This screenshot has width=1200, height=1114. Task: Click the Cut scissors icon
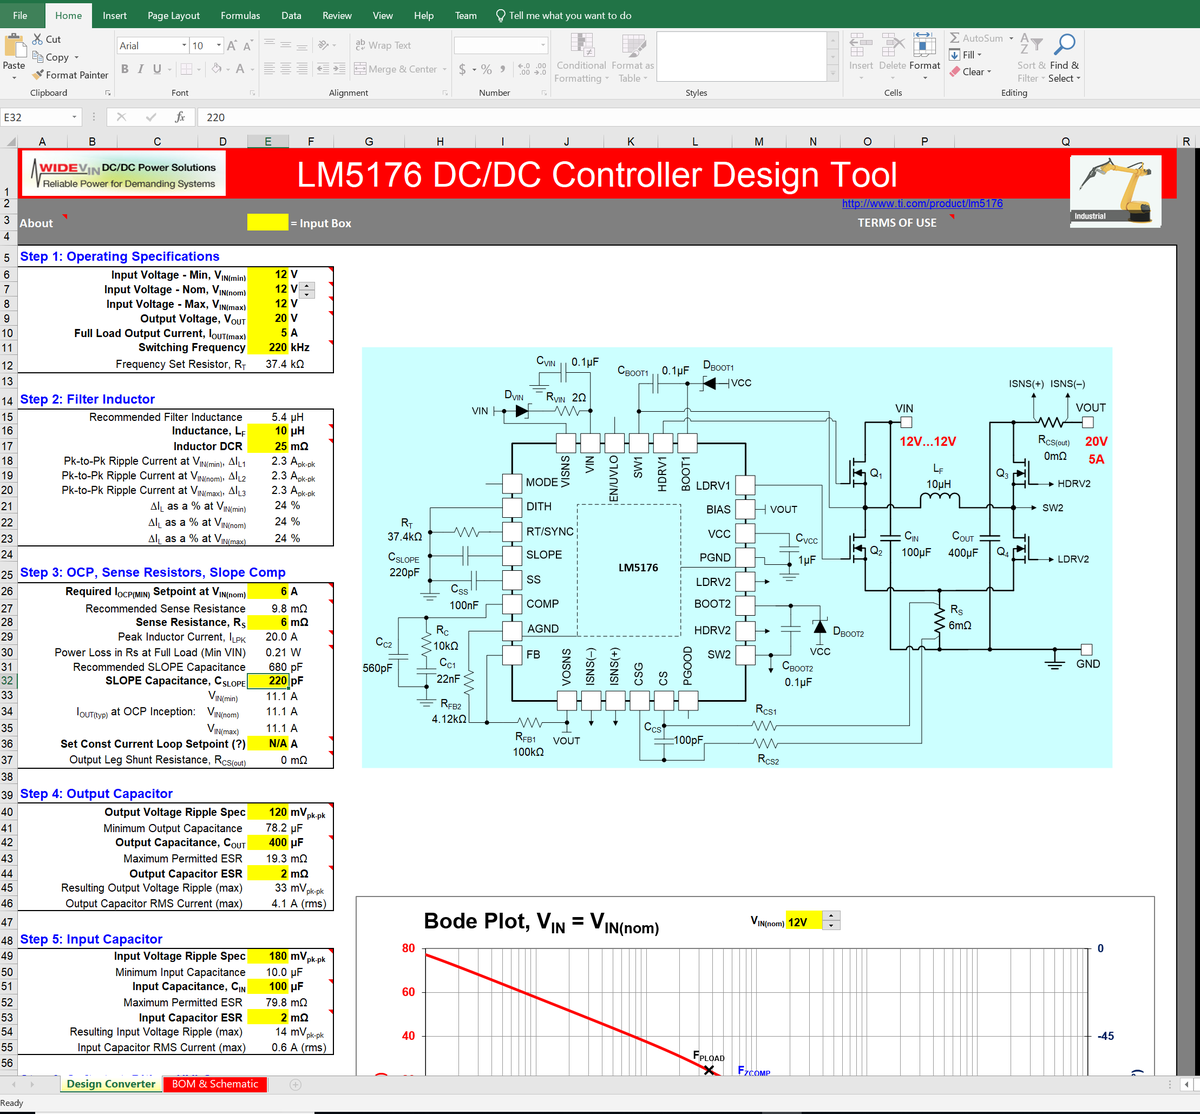tap(38, 39)
